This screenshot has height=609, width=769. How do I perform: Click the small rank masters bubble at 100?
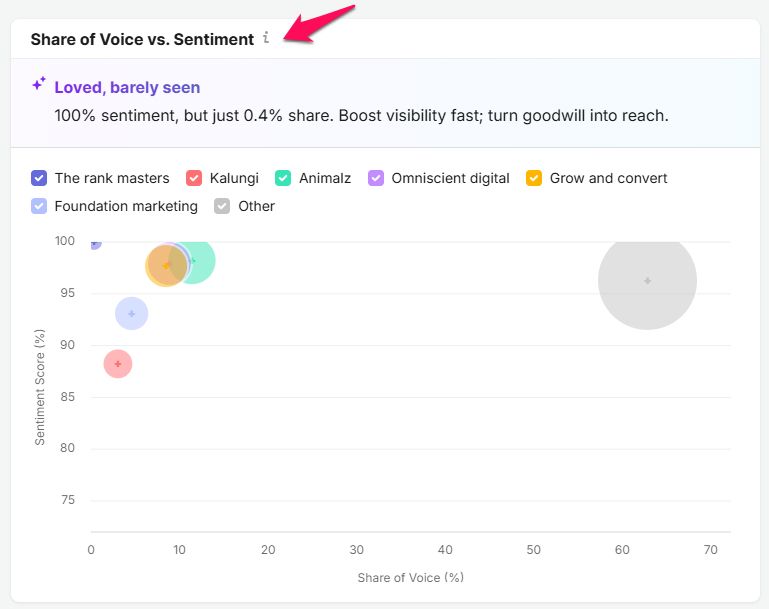[x=95, y=245]
